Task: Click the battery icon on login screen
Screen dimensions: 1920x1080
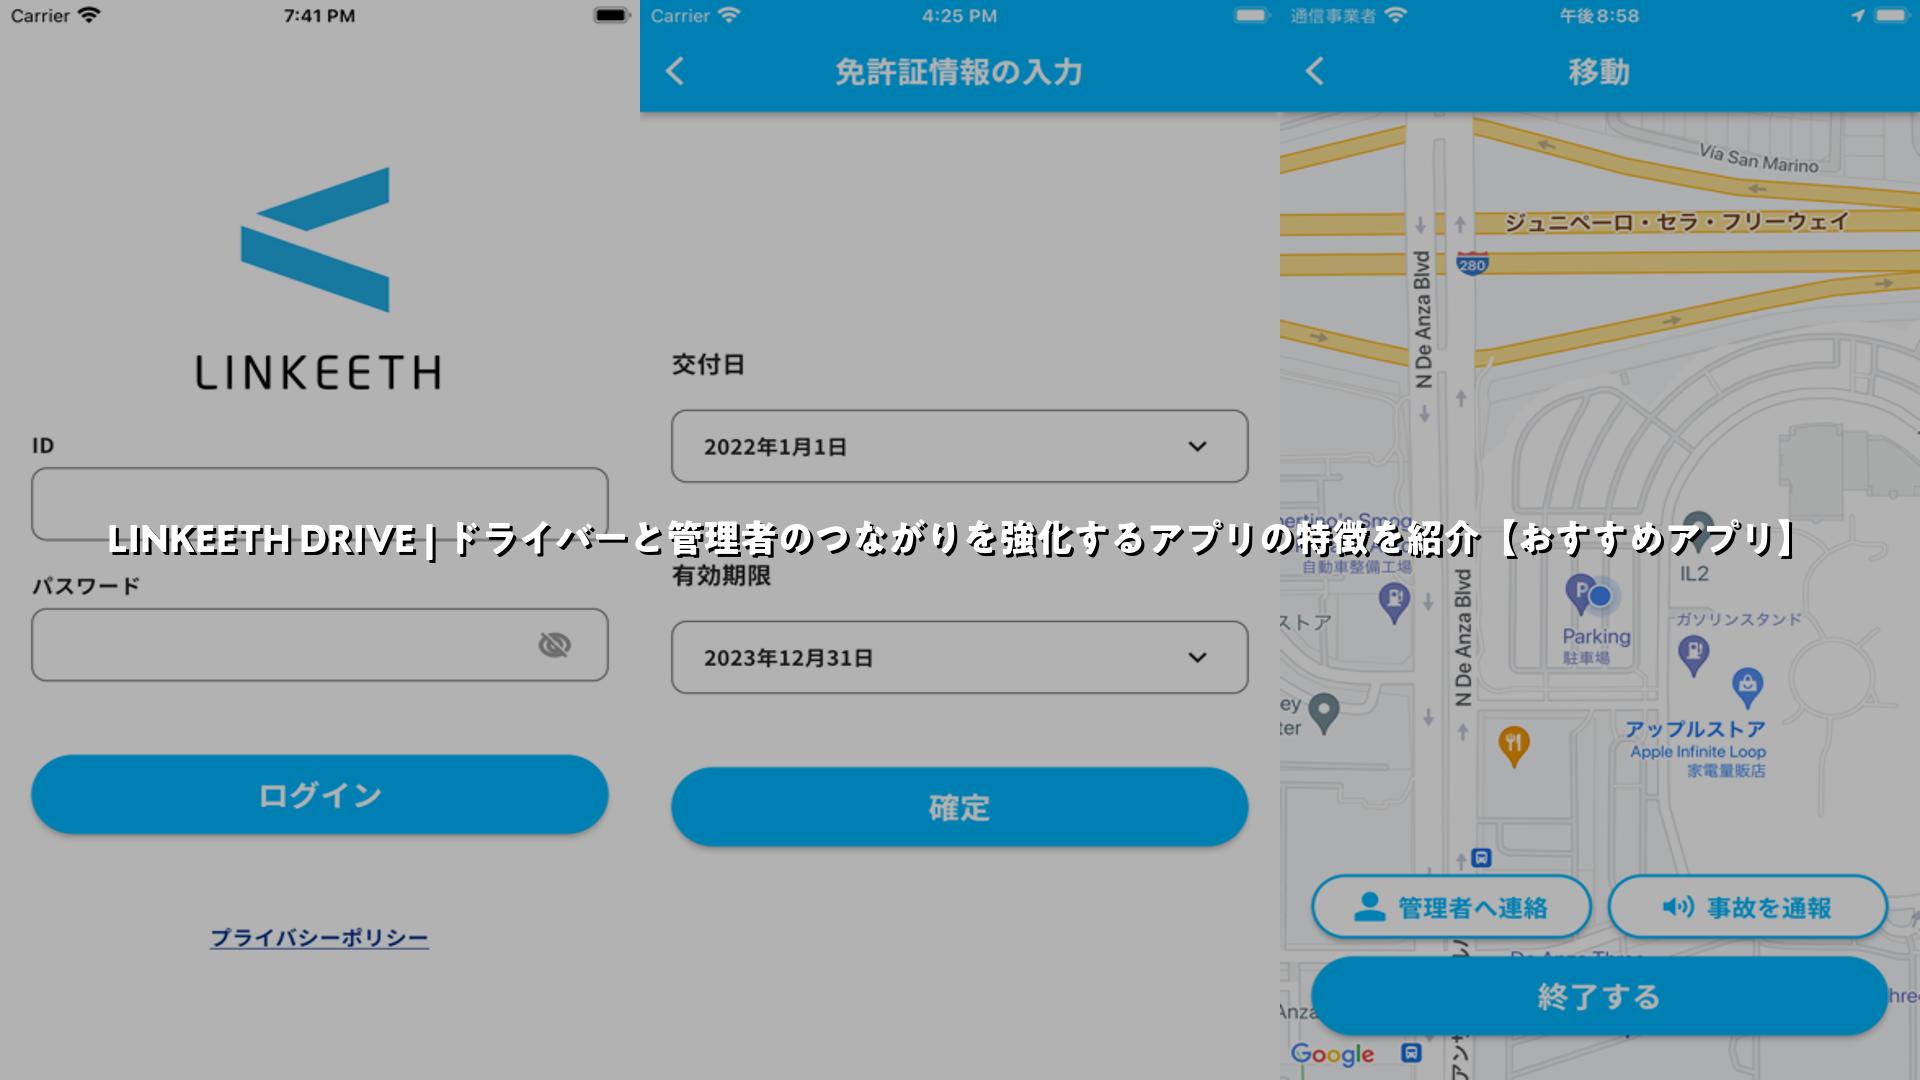Action: point(610,15)
